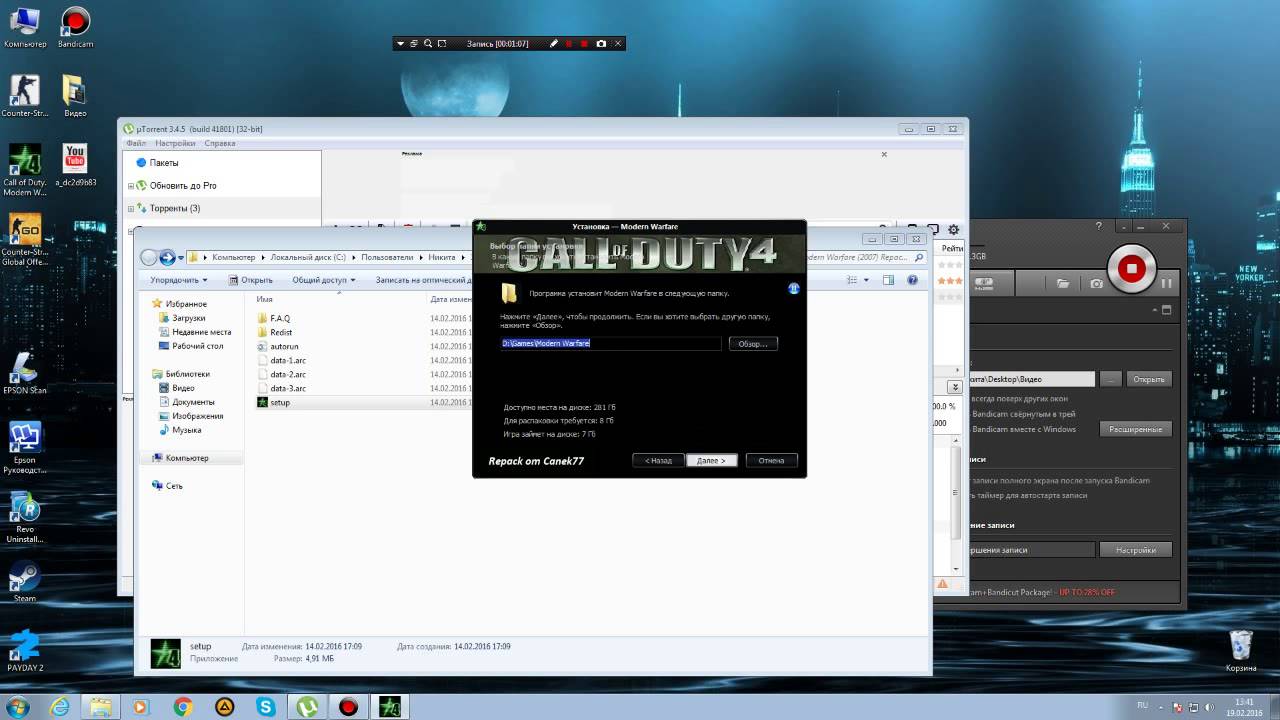The image size is (1280, 720).
Task: Click Открыть in Explorer toolbar
Action: [x=251, y=280]
